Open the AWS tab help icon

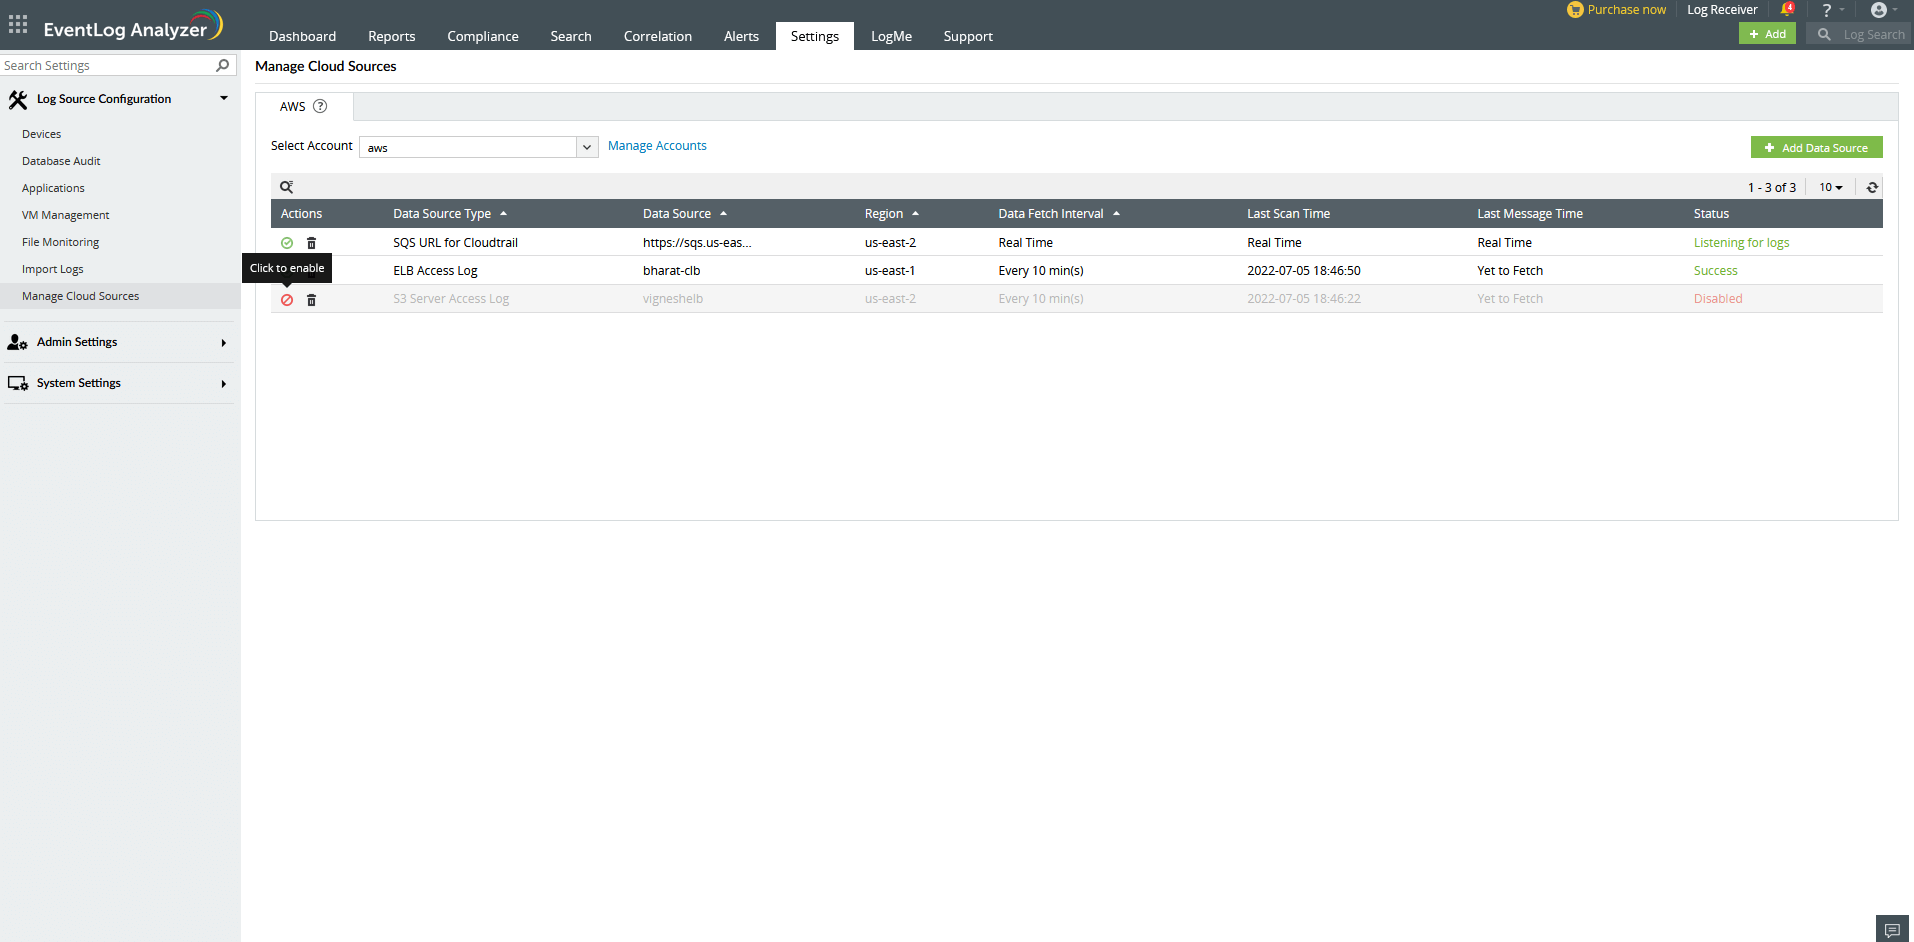click(320, 106)
